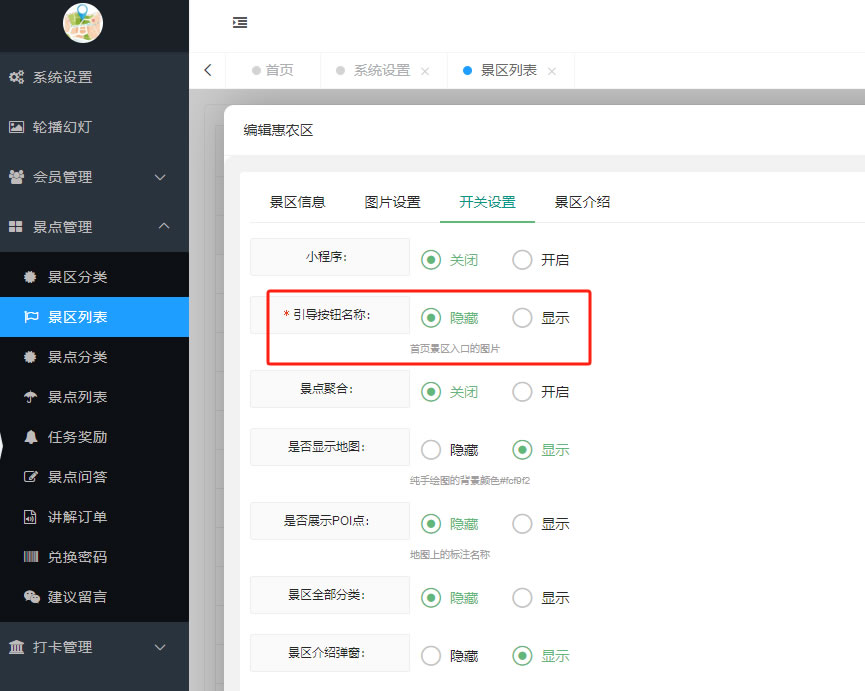Viewport: 865px width, 691px height.
Task: Switch to 开关设置 tab
Action: click(x=487, y=202)
